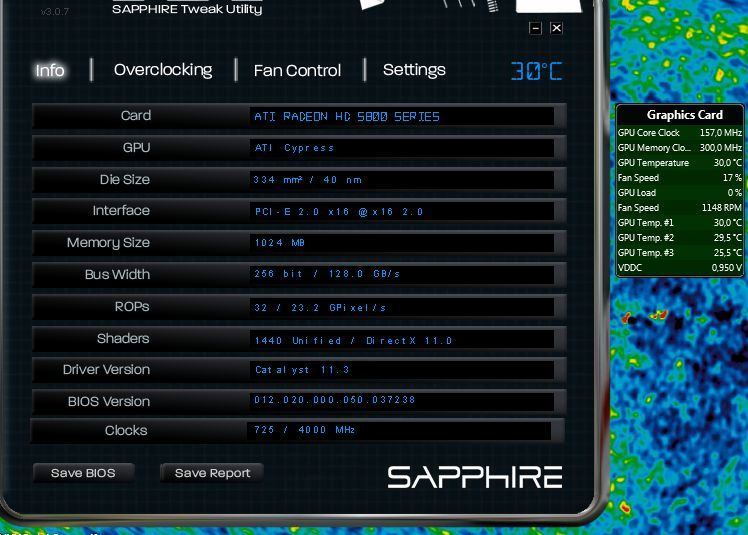This screenshot has height=535, width=748.
Task: Click the 1440 Unified / DirectX 11.0 value
Action: tap(353, 340)
